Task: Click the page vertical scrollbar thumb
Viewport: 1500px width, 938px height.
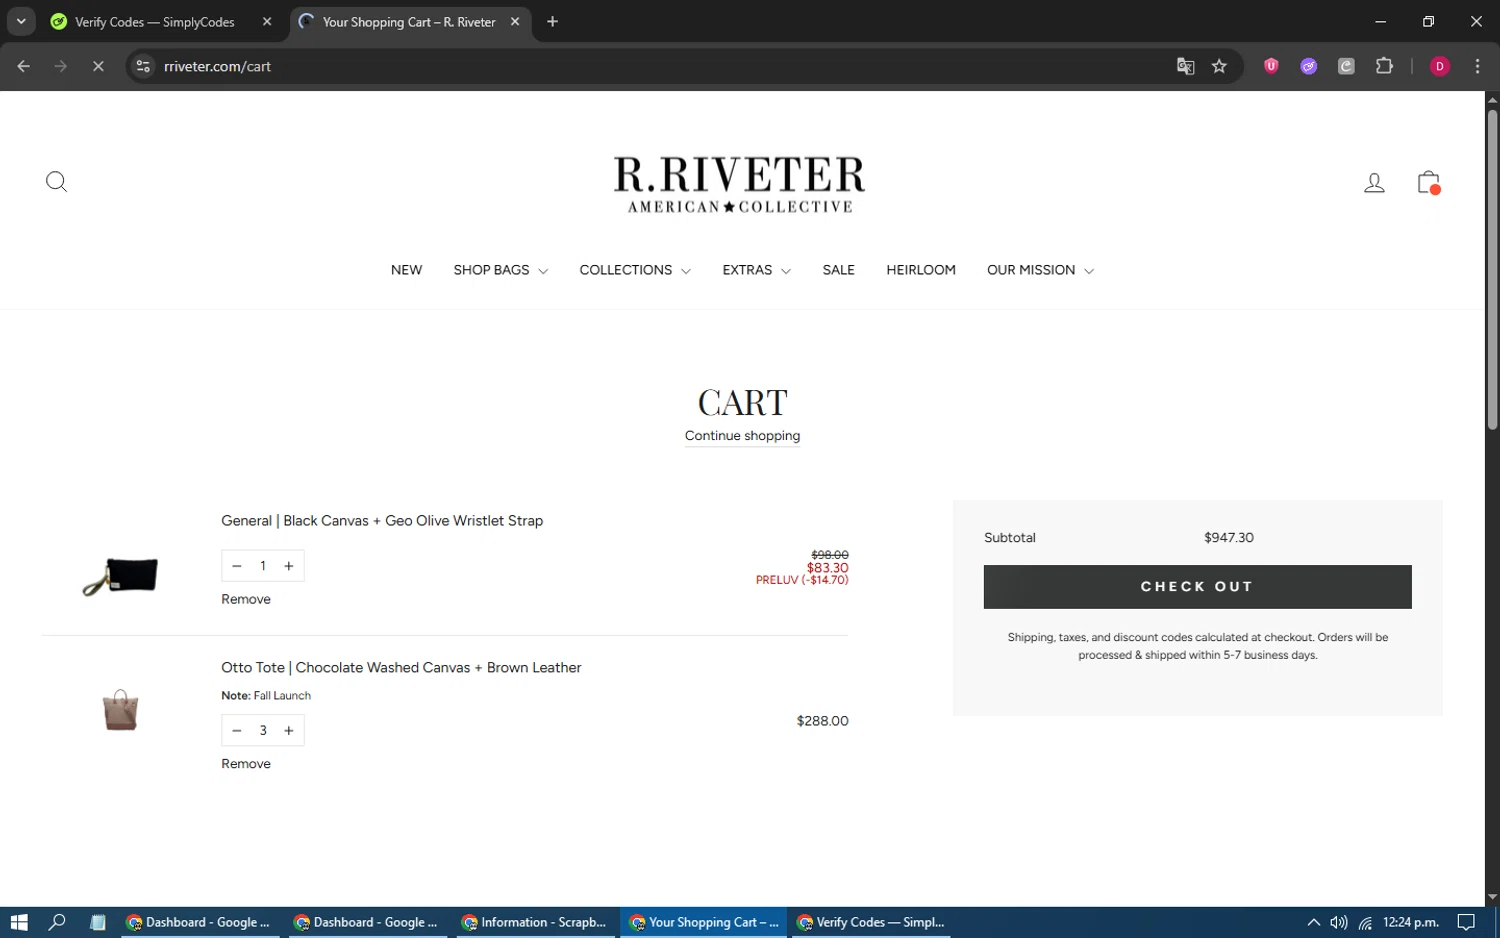Action: click(x=1492, y=270)
